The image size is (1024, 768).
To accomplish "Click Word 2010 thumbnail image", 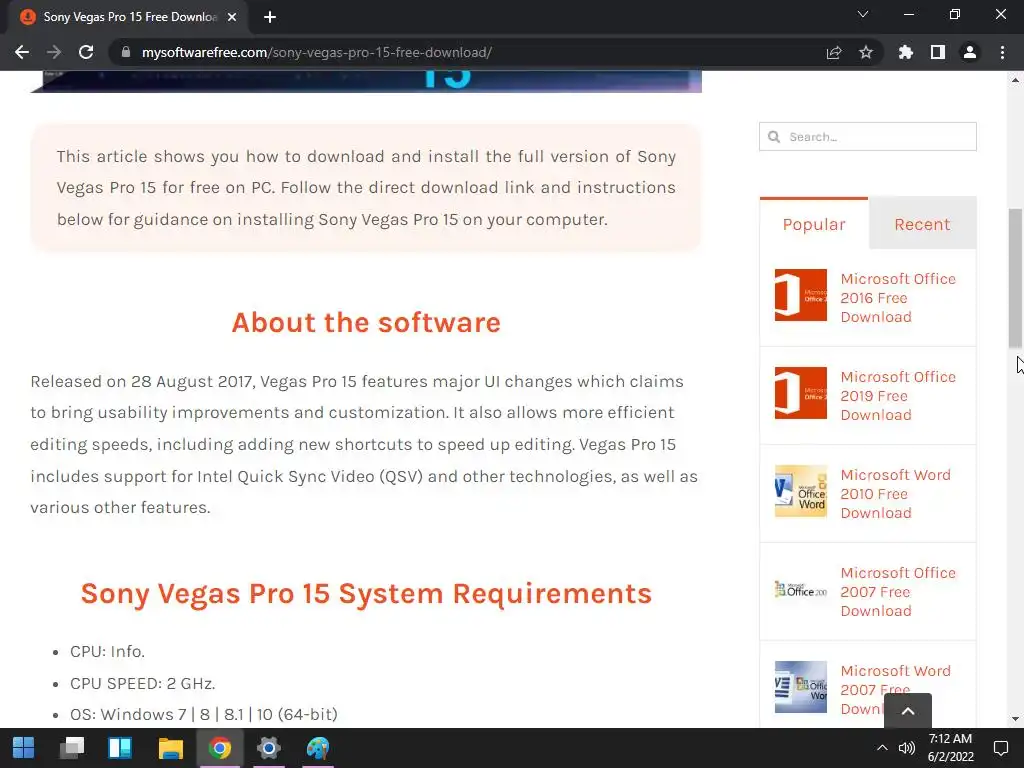I will click(801, 491).
